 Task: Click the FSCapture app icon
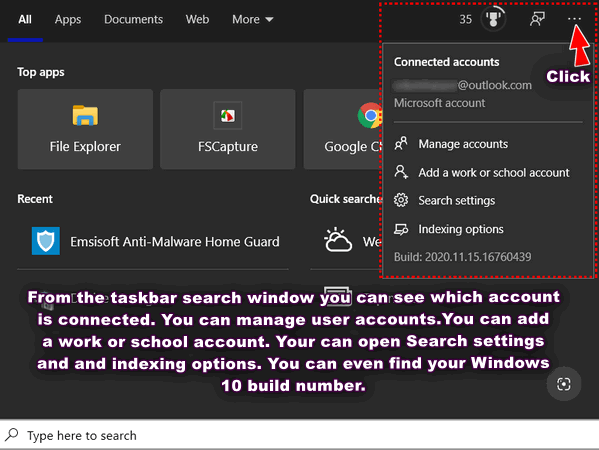pyautogui.click(x=228, y=115)
